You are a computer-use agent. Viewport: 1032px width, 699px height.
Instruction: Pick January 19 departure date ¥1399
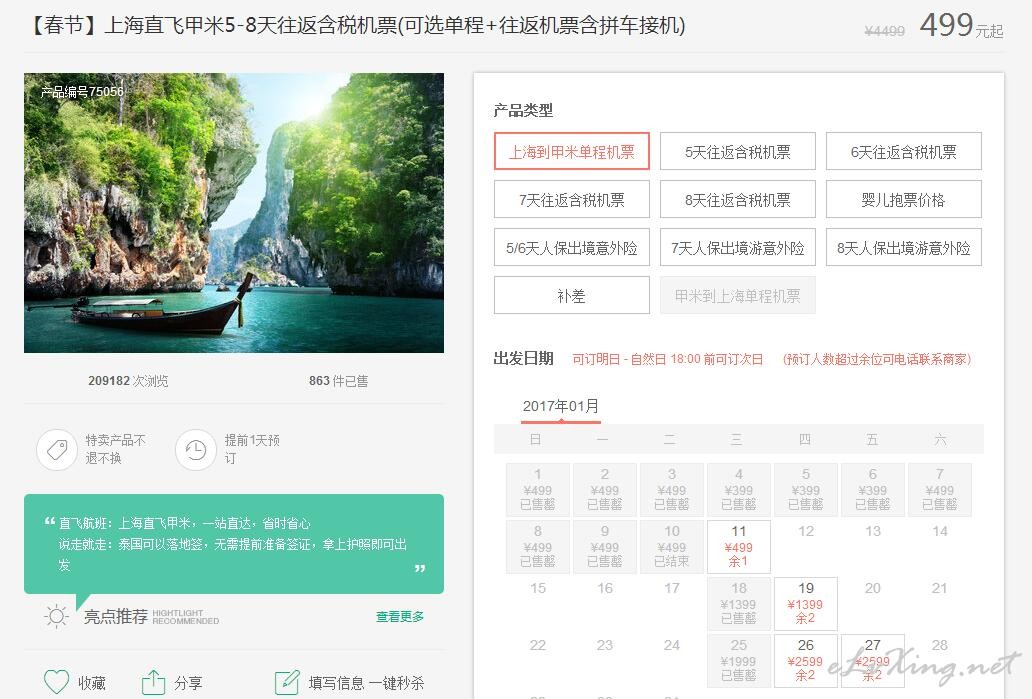tap(806, 604)
